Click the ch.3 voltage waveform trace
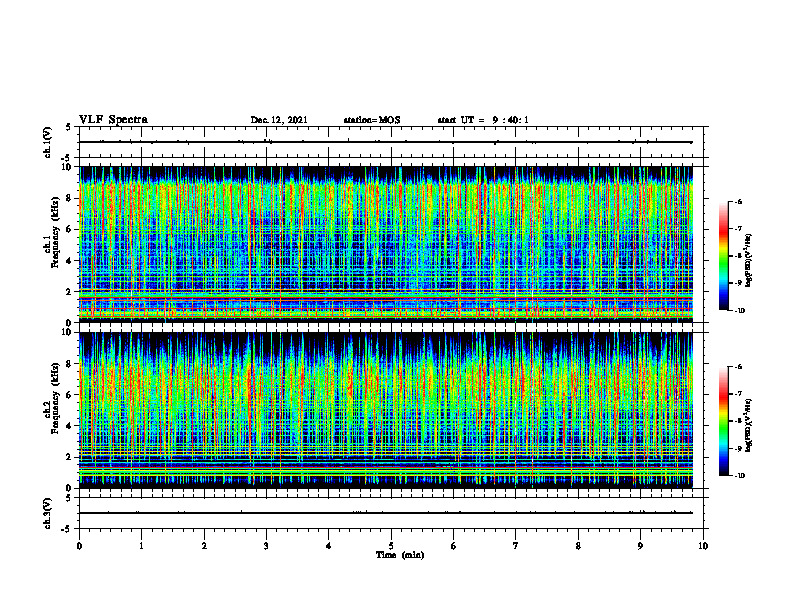 pos(386,513)
